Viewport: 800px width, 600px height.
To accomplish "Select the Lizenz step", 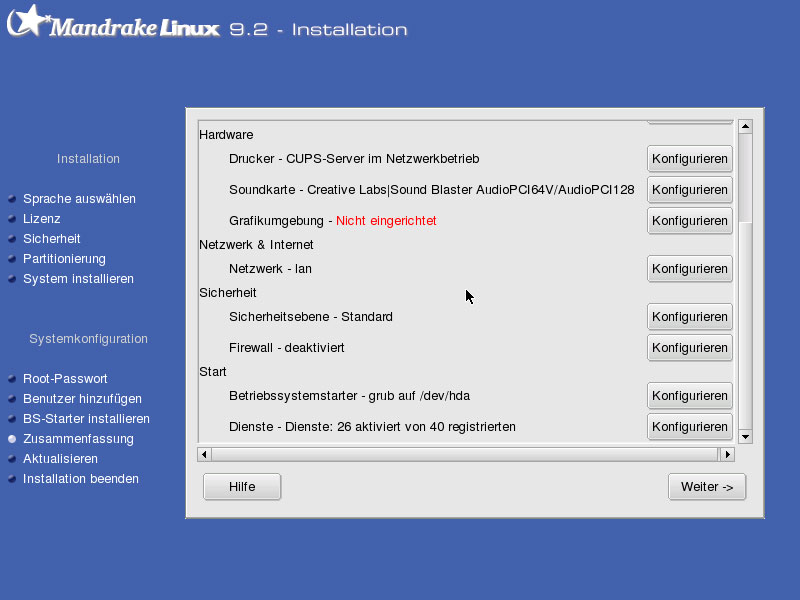I will (41, 219).
